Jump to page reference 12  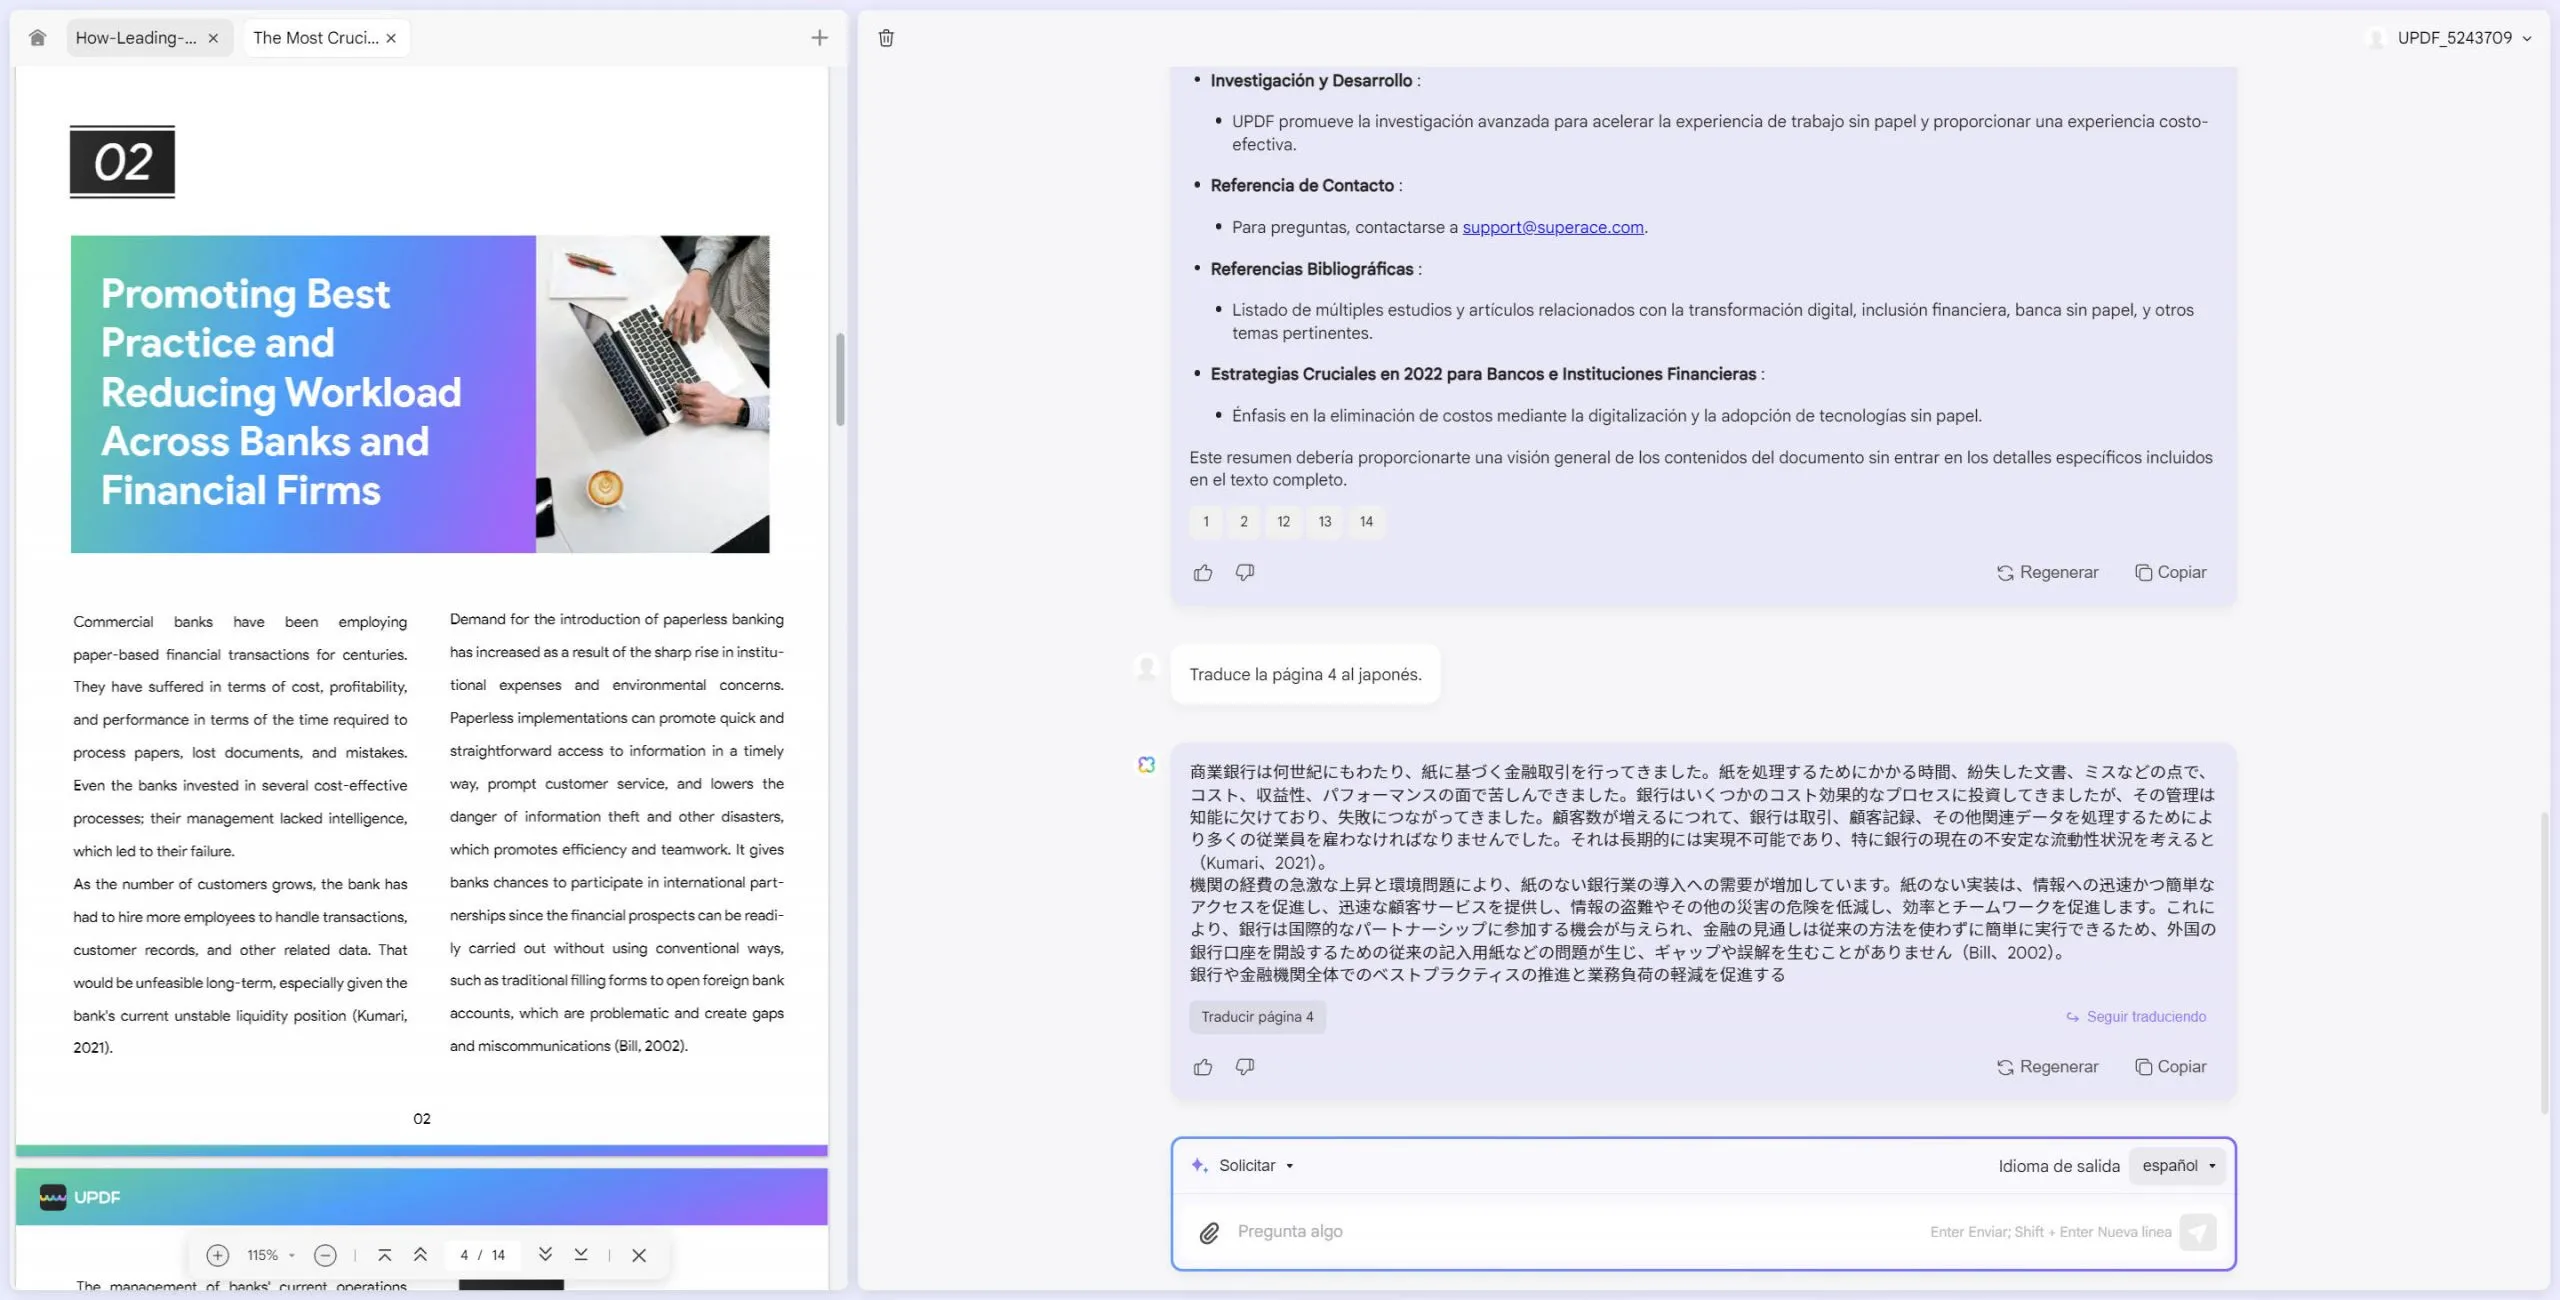1283,521
